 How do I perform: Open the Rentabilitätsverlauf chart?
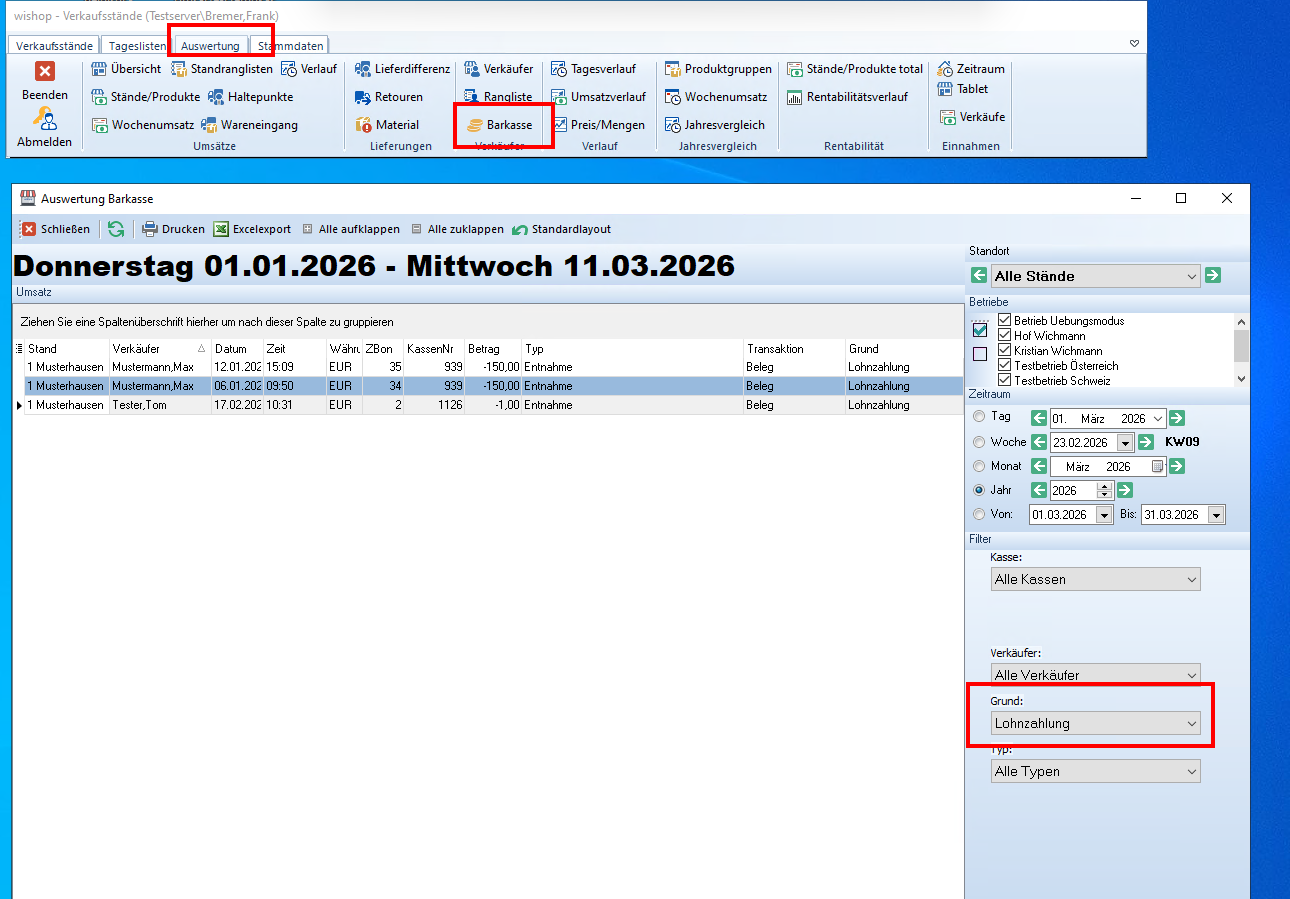tap(847, 97)
